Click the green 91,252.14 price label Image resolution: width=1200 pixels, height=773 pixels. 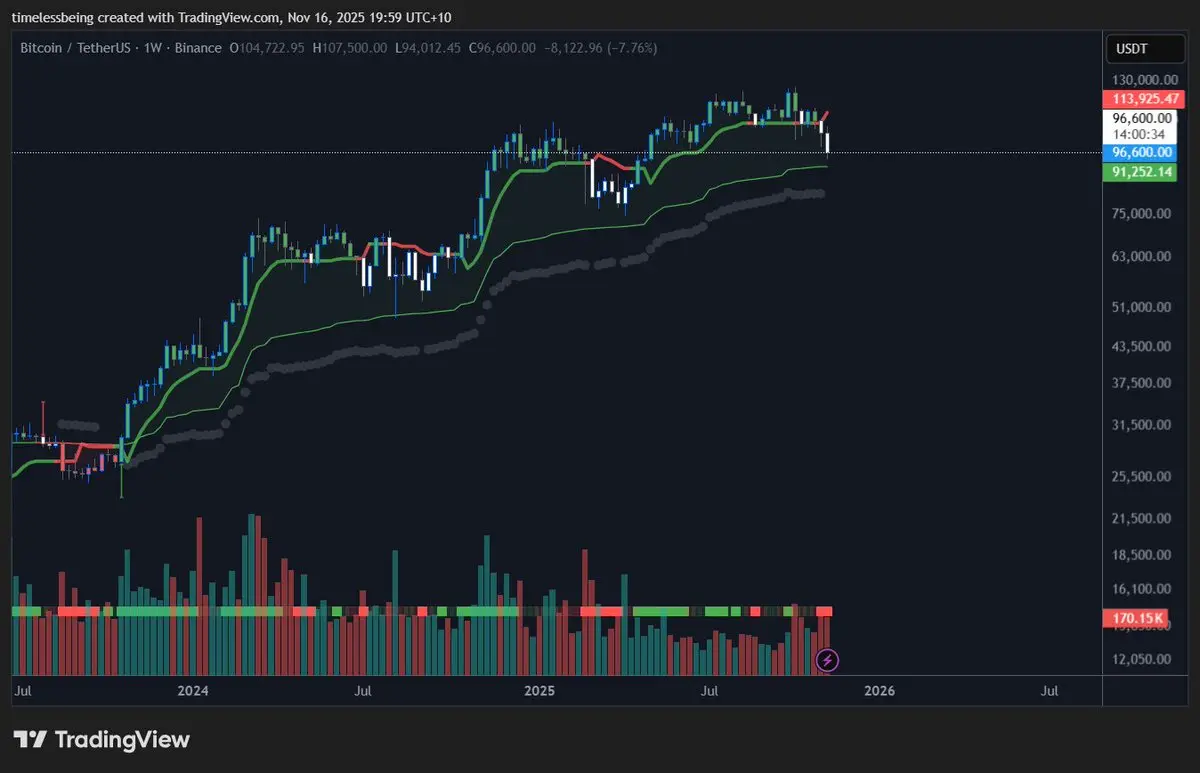tap(1141, 171)
